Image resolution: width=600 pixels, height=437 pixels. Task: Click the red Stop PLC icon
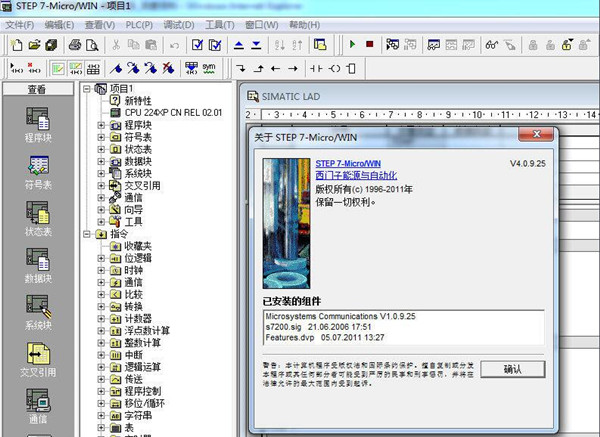pyautogui.click(x=369, y=44)
